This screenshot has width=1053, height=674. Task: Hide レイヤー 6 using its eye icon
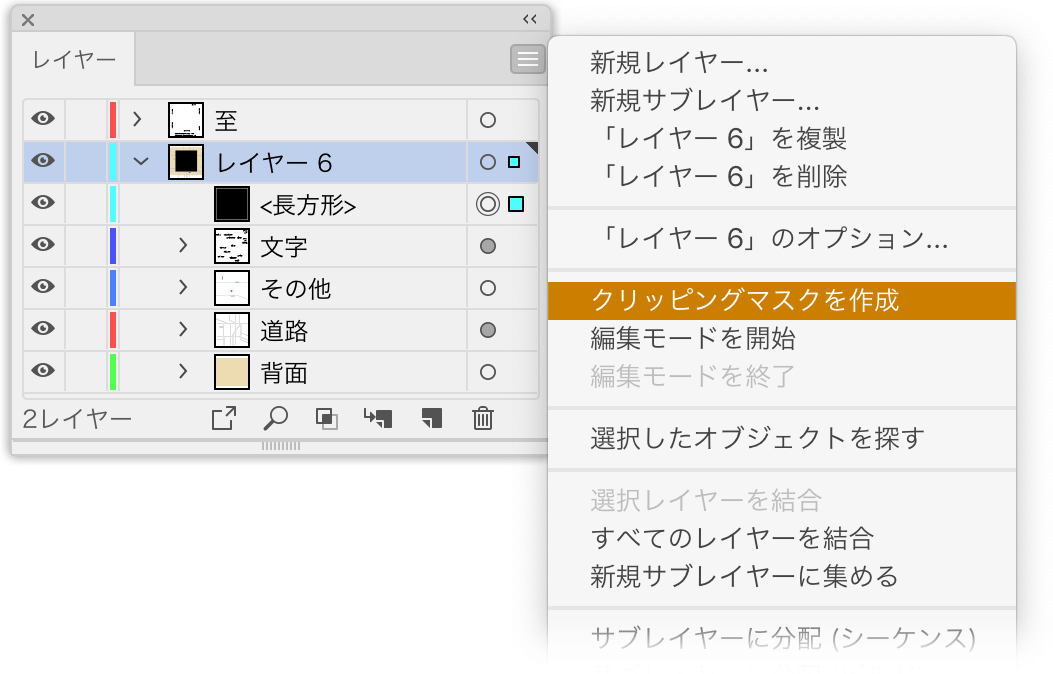(x=43, y=161)
